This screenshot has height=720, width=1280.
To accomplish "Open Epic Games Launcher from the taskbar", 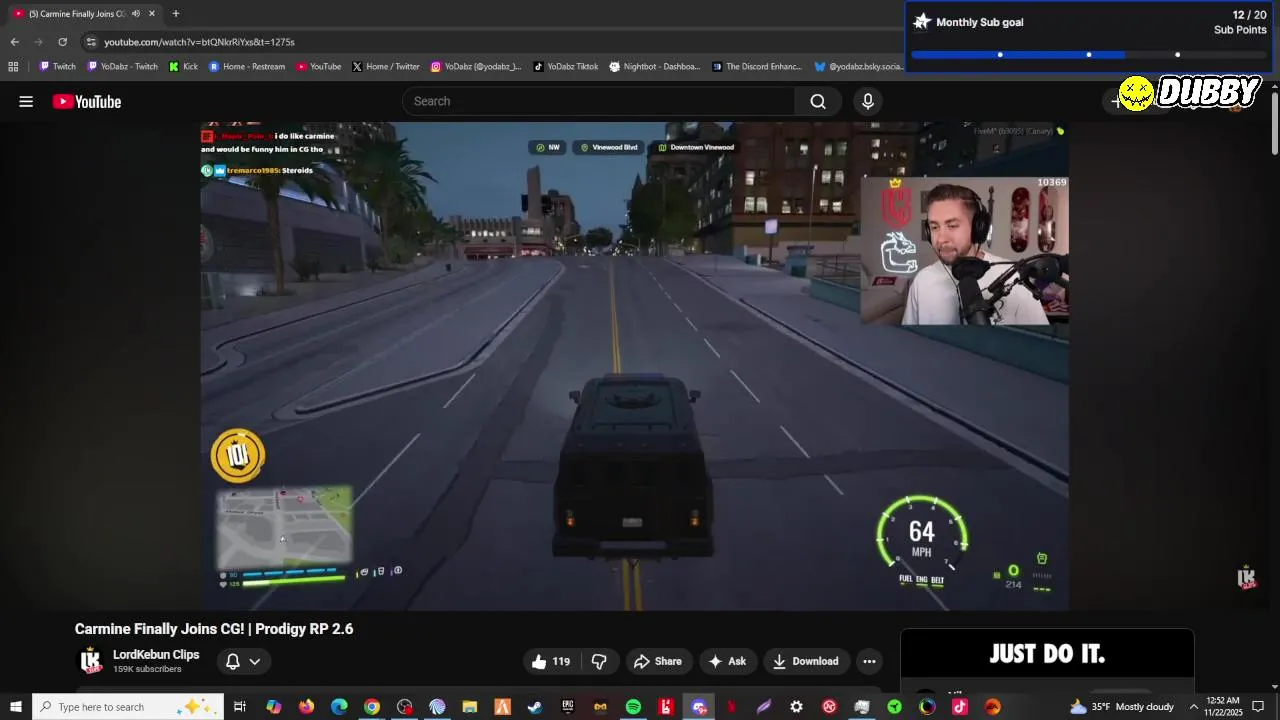I will [567, 707].
